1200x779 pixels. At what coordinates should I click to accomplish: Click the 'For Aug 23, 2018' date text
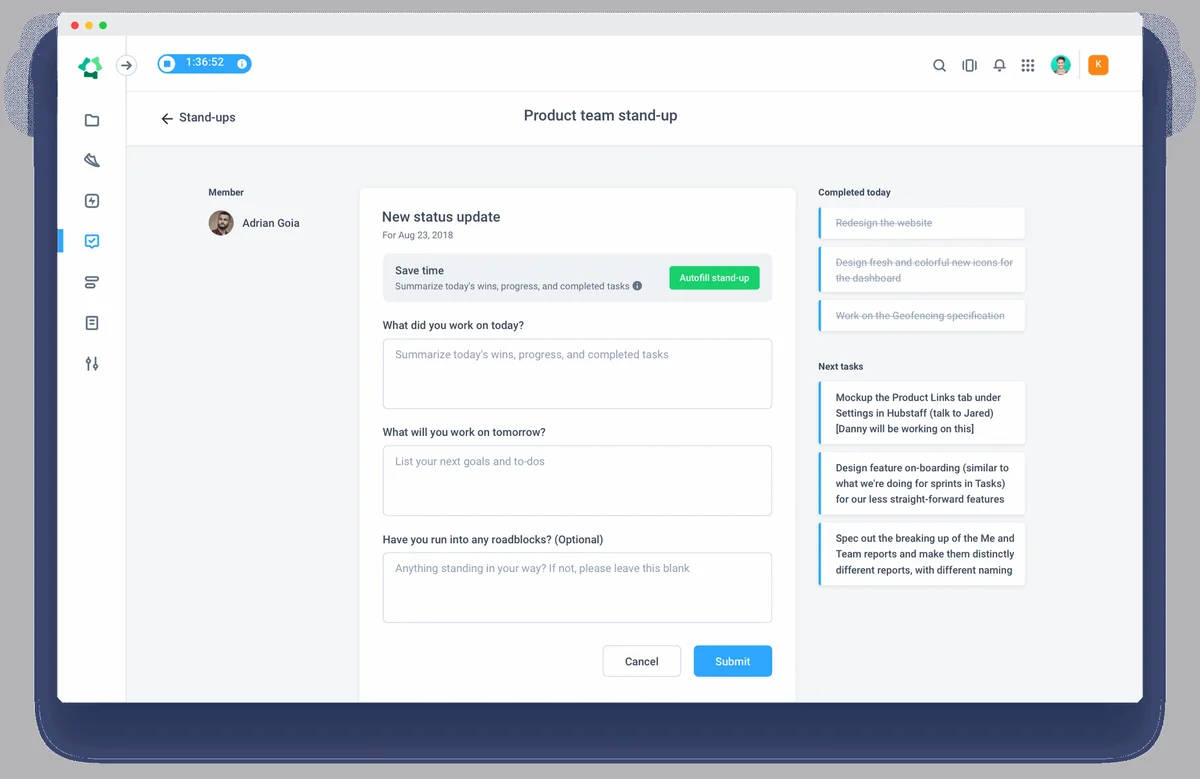[x=417, y=236]
